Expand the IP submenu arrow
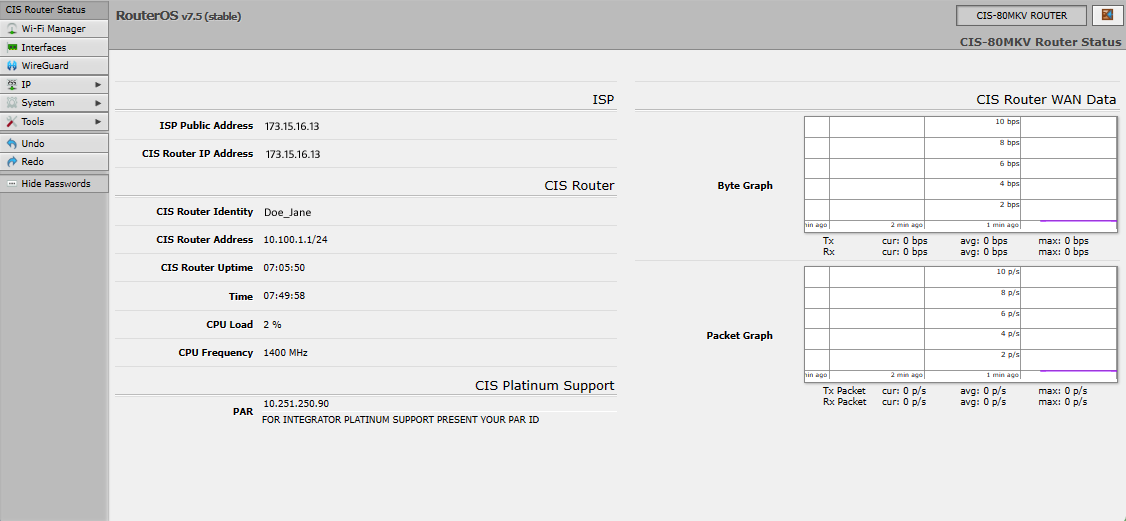 tap(98, 85)
